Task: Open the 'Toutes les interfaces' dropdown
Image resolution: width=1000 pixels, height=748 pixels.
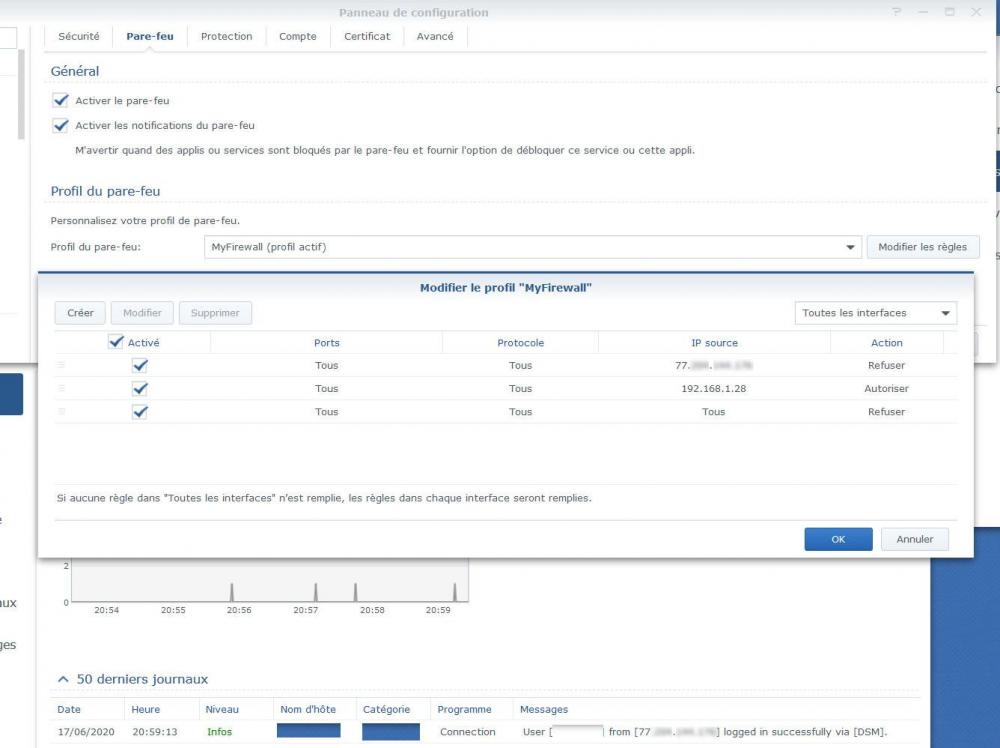Action: (x=875, y=313)
